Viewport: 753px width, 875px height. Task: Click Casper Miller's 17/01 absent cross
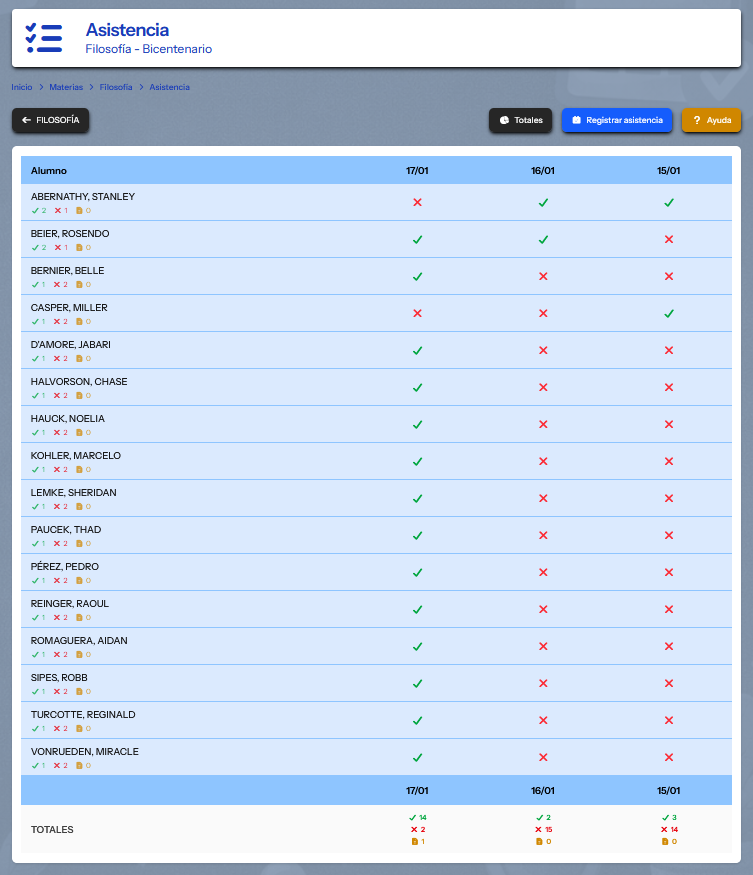pos(417,313)
